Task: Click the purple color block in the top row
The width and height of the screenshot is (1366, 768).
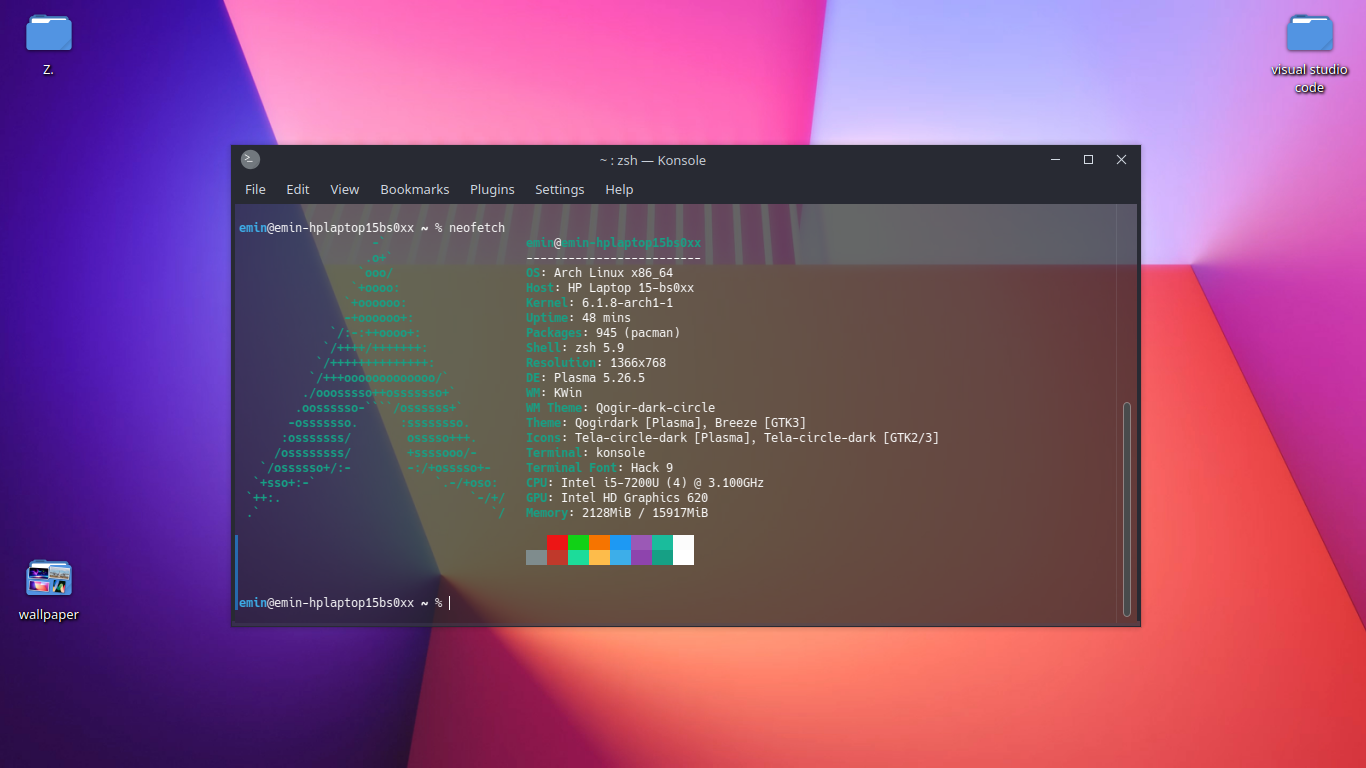Action: pyautogui.click(x=641, y=542)
